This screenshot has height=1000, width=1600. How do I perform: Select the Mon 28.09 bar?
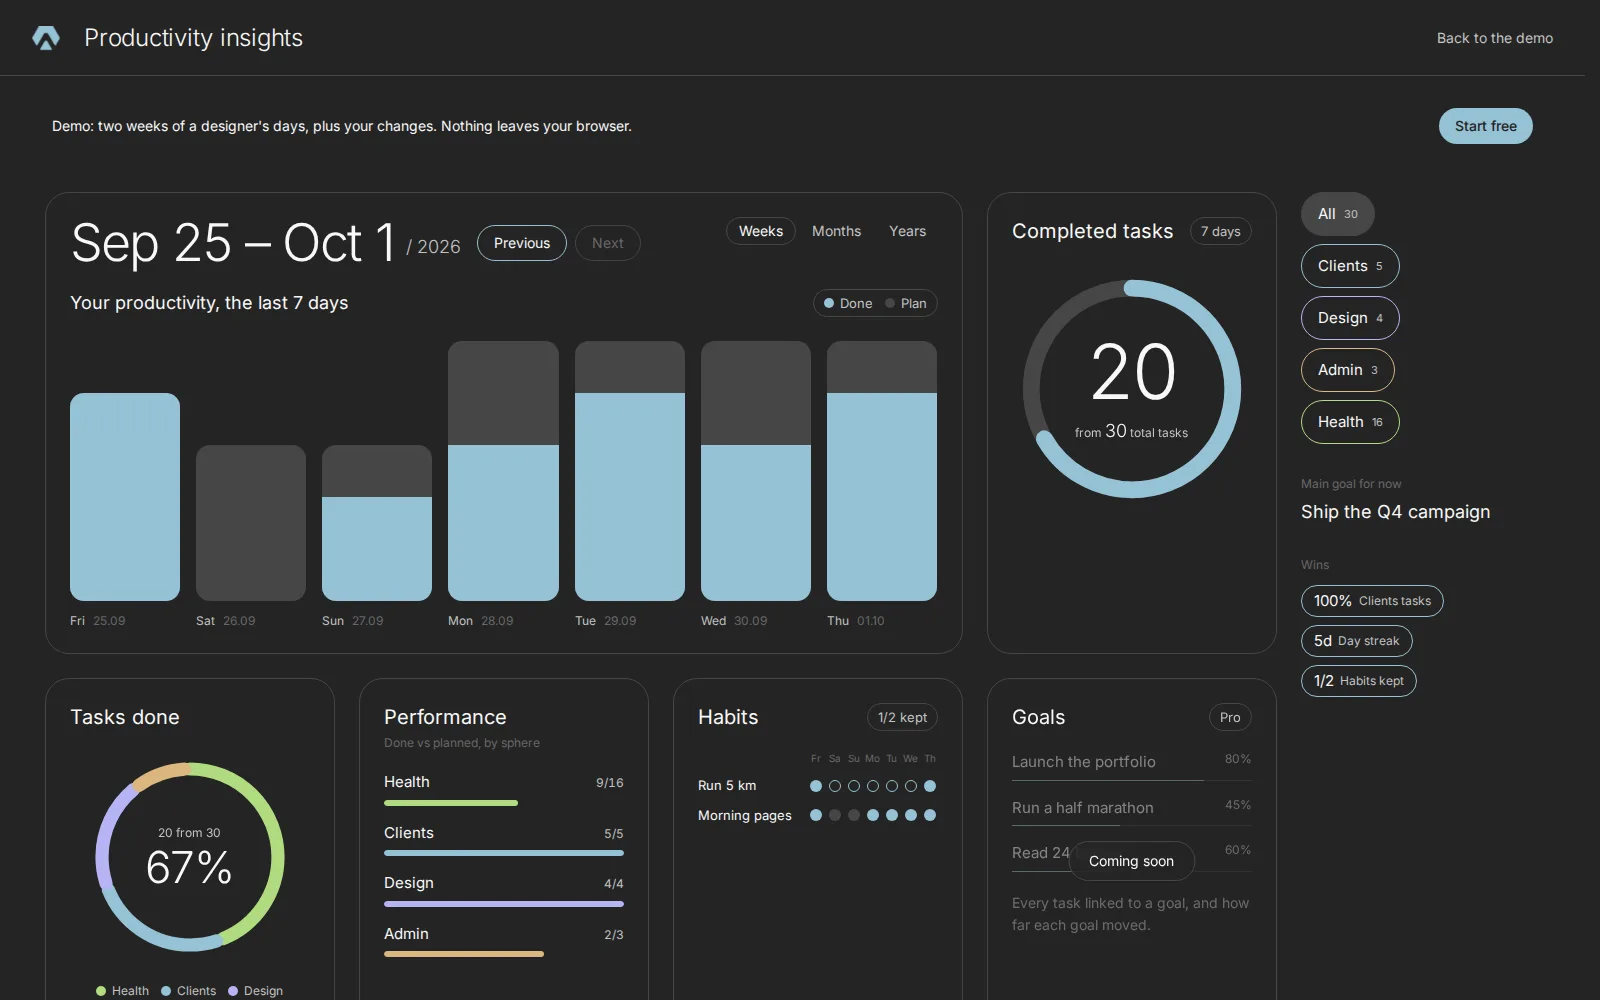pos(503,471)
